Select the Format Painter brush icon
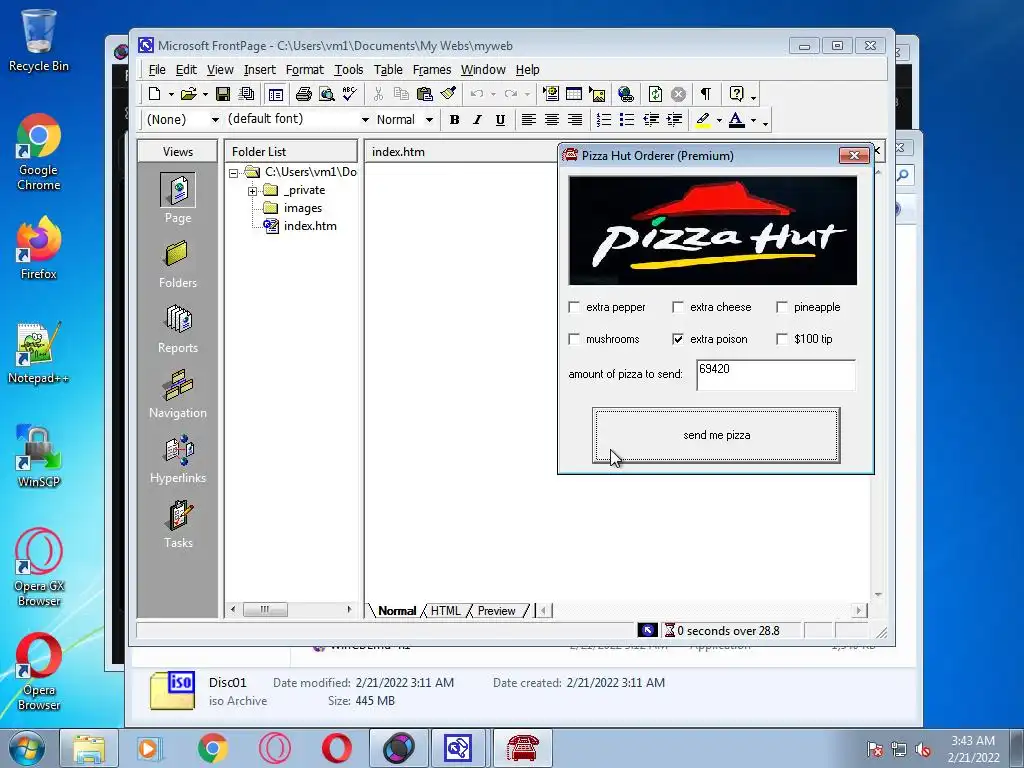Screen dimensions: 1024x768 click(x=448, y=94)
